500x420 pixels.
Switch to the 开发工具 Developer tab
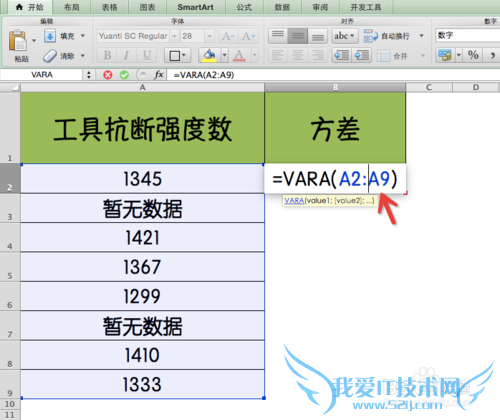(x=366, y=7)
